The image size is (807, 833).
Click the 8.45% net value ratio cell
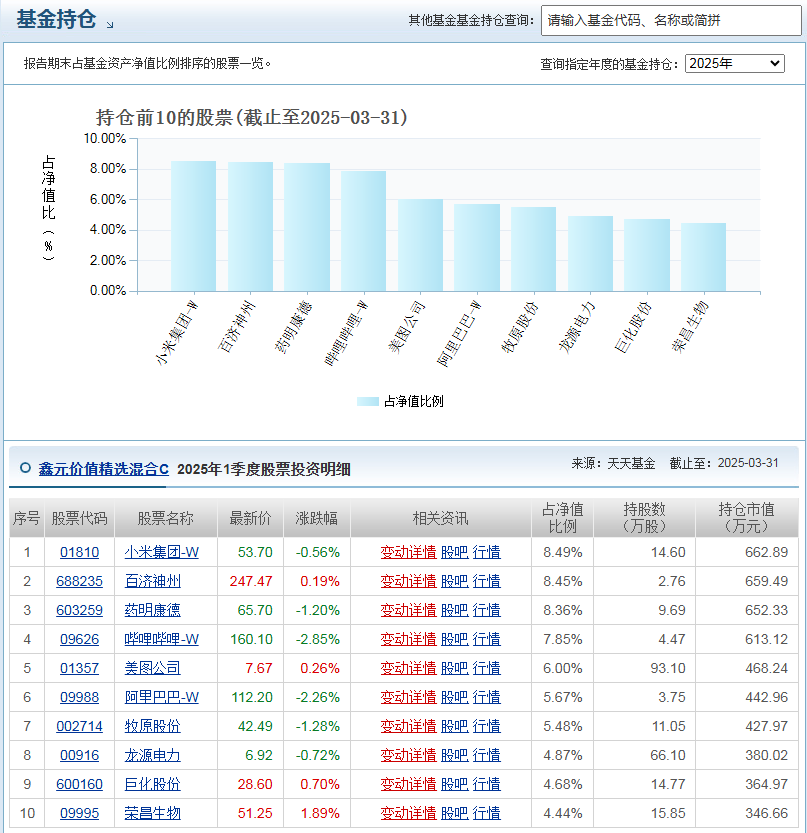pyautogui.click(x=563, y=581)
